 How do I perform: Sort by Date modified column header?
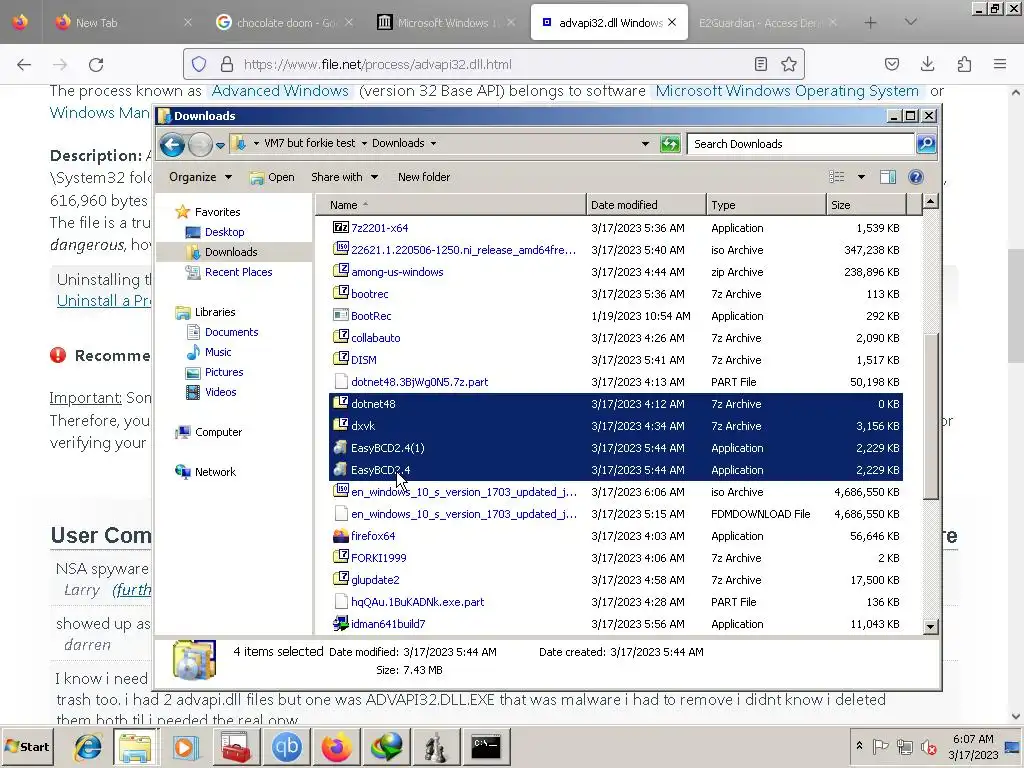[x=646, y=205]
